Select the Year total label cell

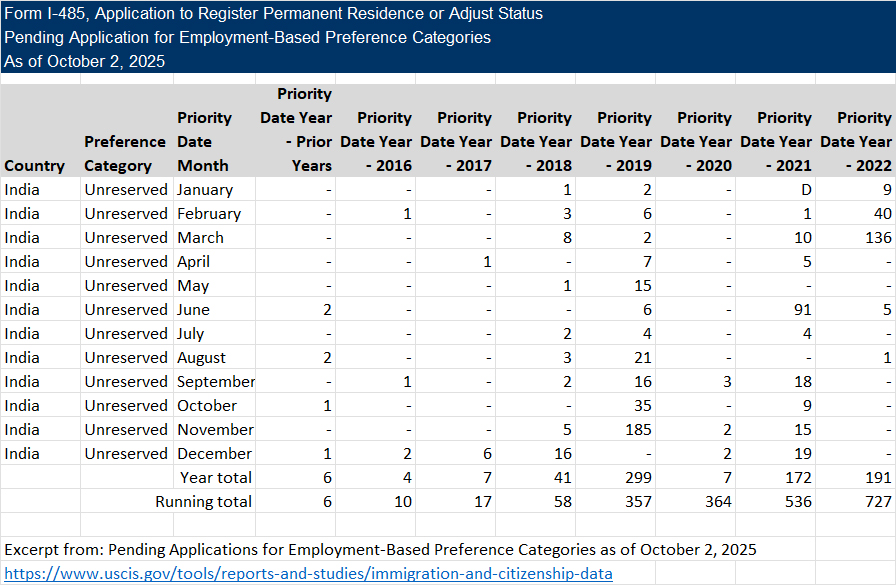pyautogui.click(x=215, y=478)
